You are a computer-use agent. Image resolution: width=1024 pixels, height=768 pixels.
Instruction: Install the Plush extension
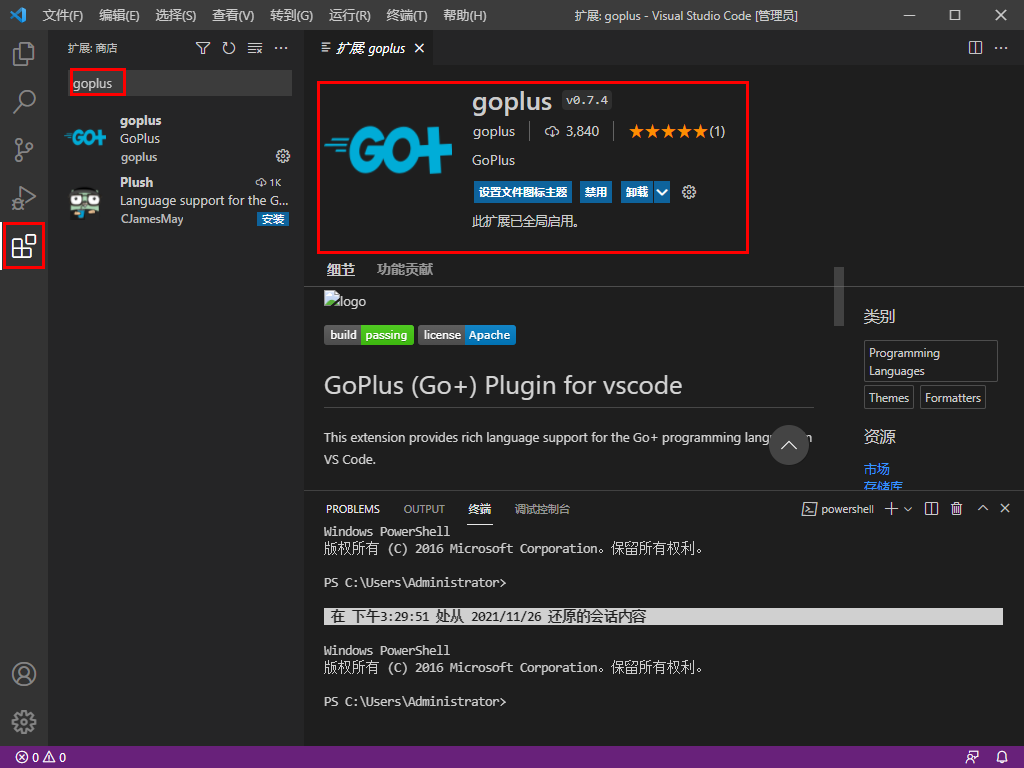coord(273,219)
